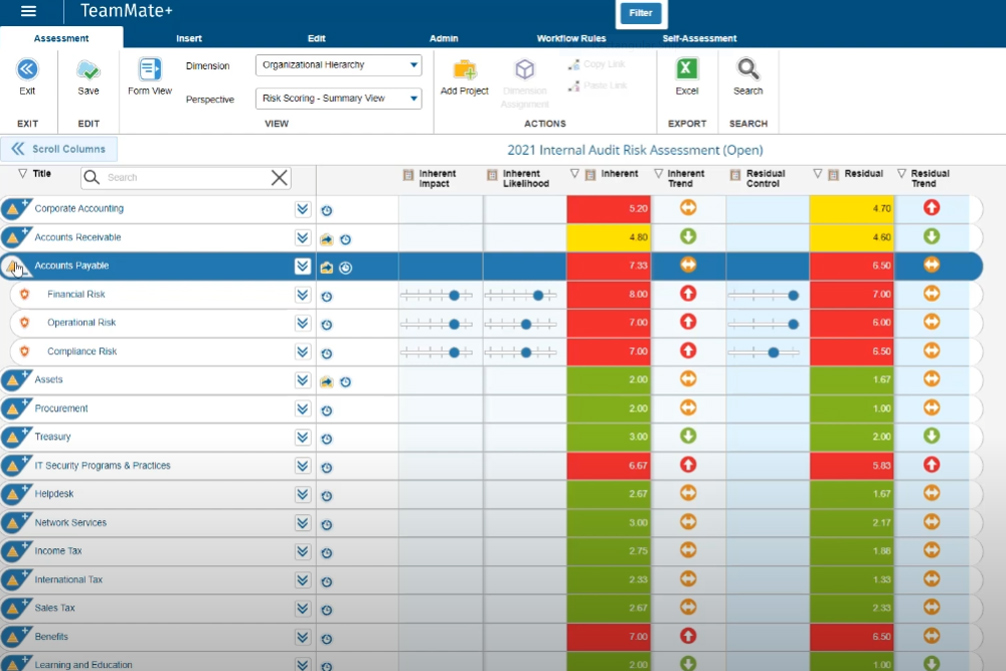Toggle the Residual Trend column filter
The height and width of the screenshot is (671, 1006).
pyautogui.click(x=902, y=174)
